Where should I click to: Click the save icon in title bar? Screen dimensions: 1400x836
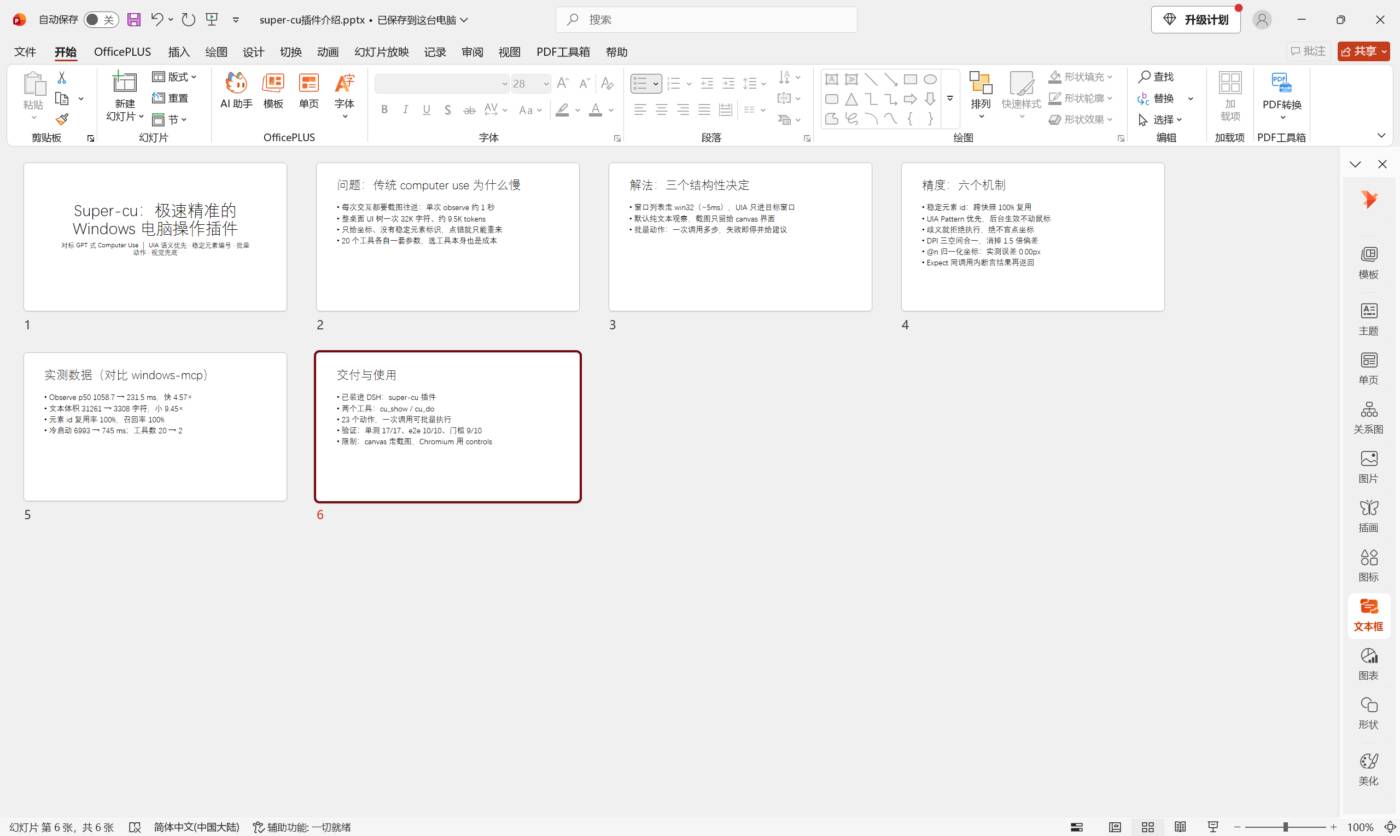(134, 19)
